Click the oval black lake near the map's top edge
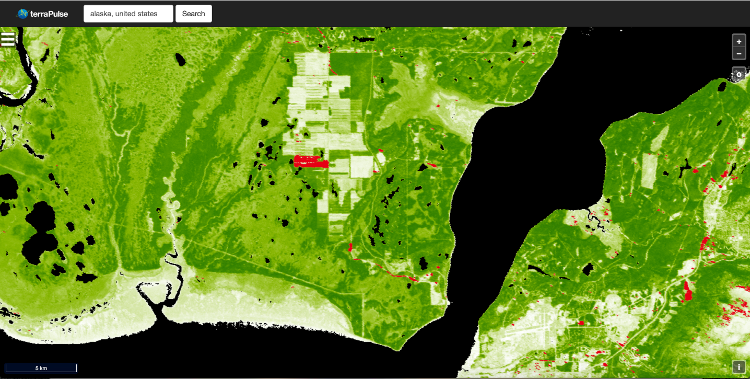750x379 pixels. (180, 59)
